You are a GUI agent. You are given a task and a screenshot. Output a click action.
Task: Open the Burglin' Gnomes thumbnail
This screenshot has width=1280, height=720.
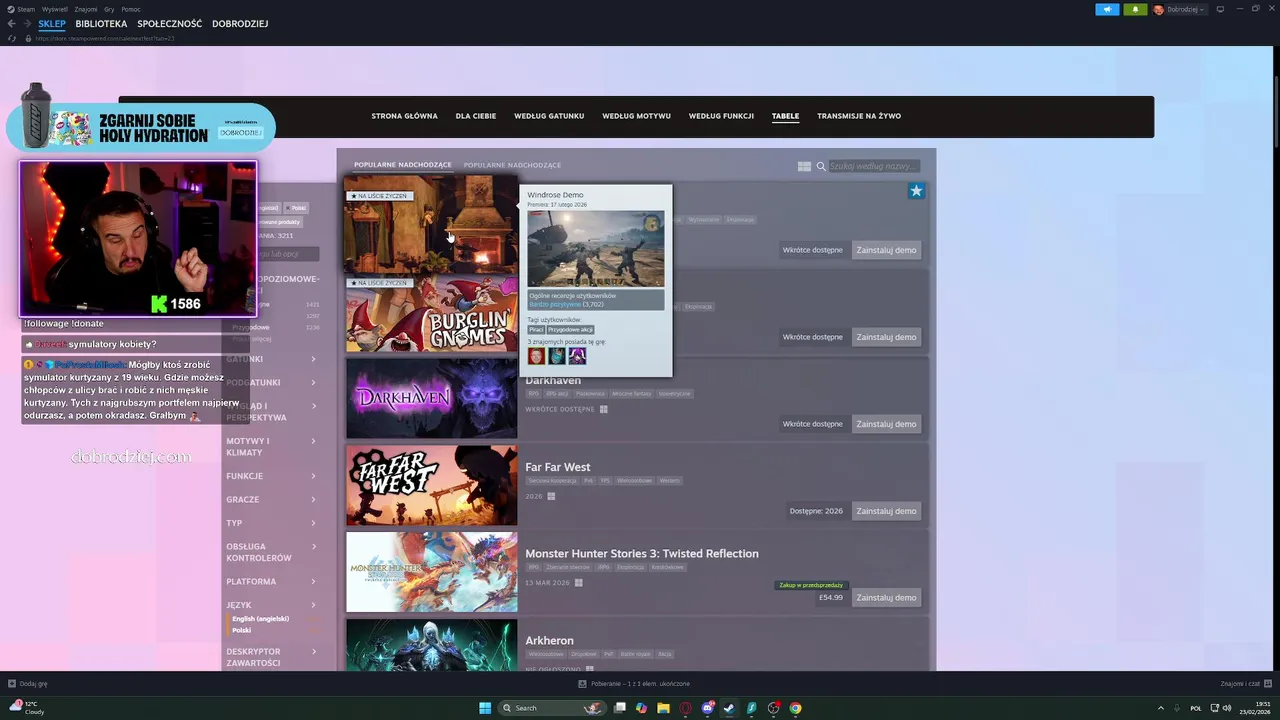click(x=432, y=313)
